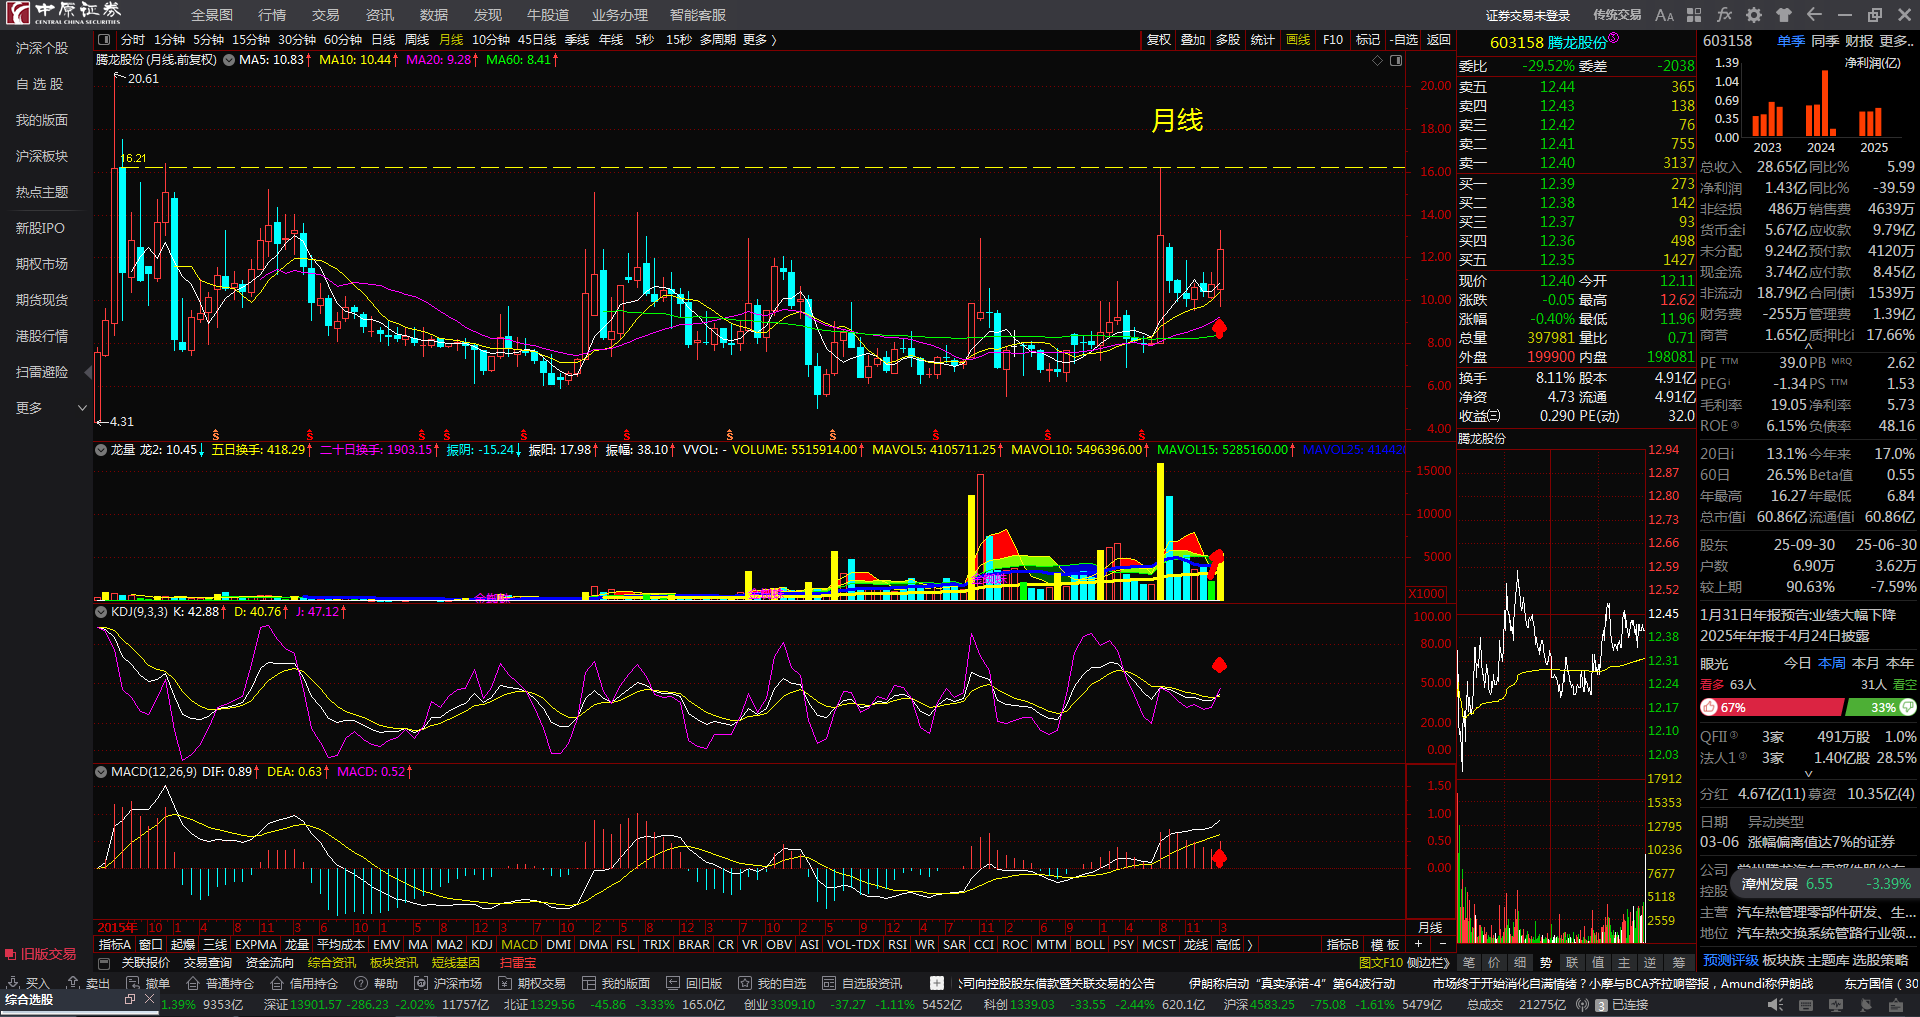The height and width of the screenshot is (1017, 1920).
Task: Click the speaker mute icon in status bar
Action: [x=1774, y=1005]
